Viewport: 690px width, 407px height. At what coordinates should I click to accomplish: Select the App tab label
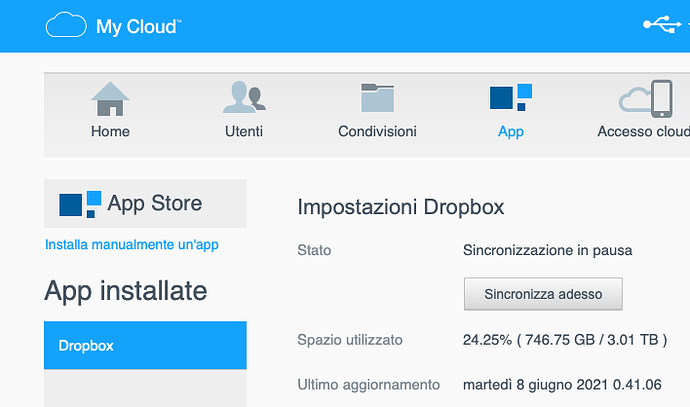coord(511,132)
